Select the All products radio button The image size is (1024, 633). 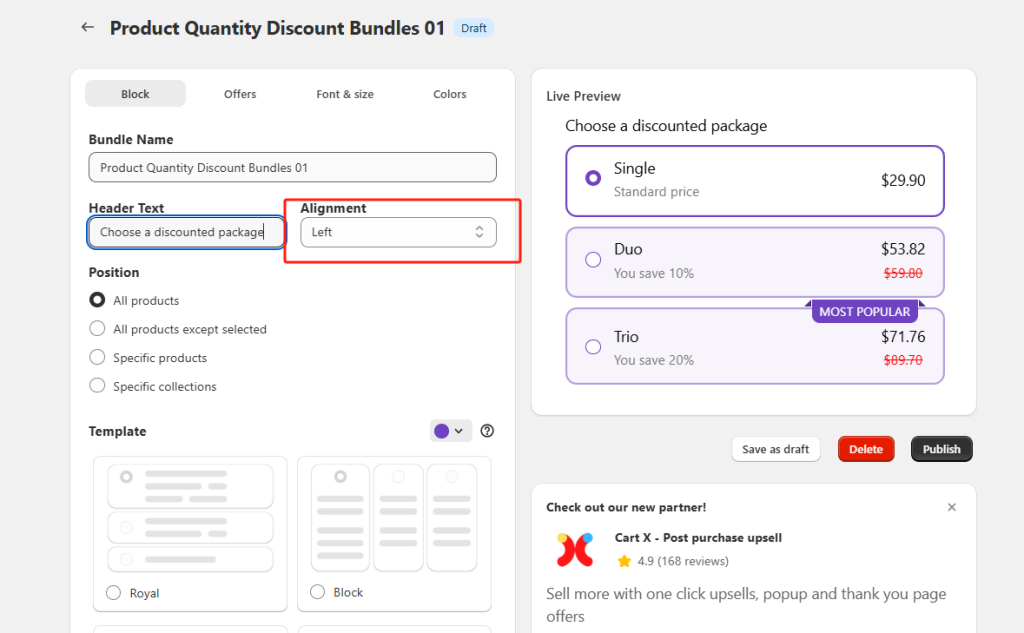pyautogui.click(x=97, y=300)
